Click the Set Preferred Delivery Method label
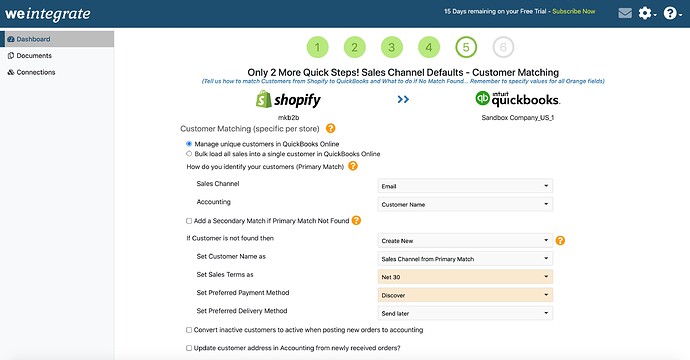 [242, 310]
